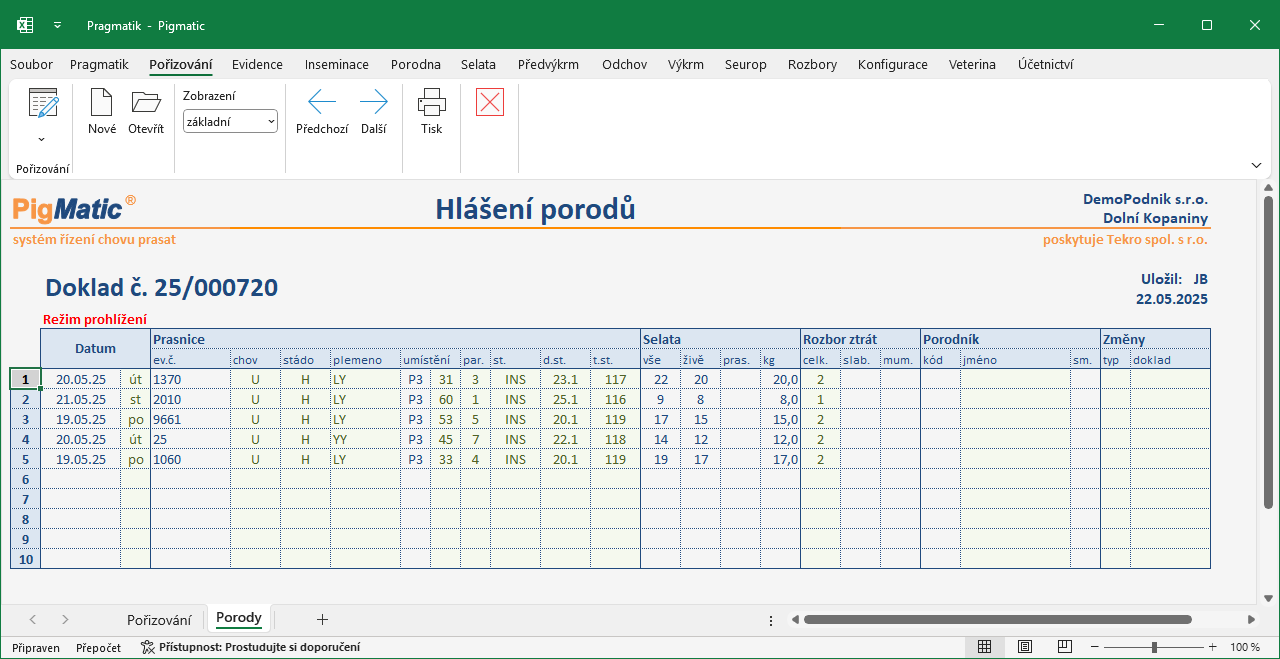Image resolution: width=1280 pixels, height=659 pixels.
Task: Print the report using Tisk
Action: [x=431, y=112]
